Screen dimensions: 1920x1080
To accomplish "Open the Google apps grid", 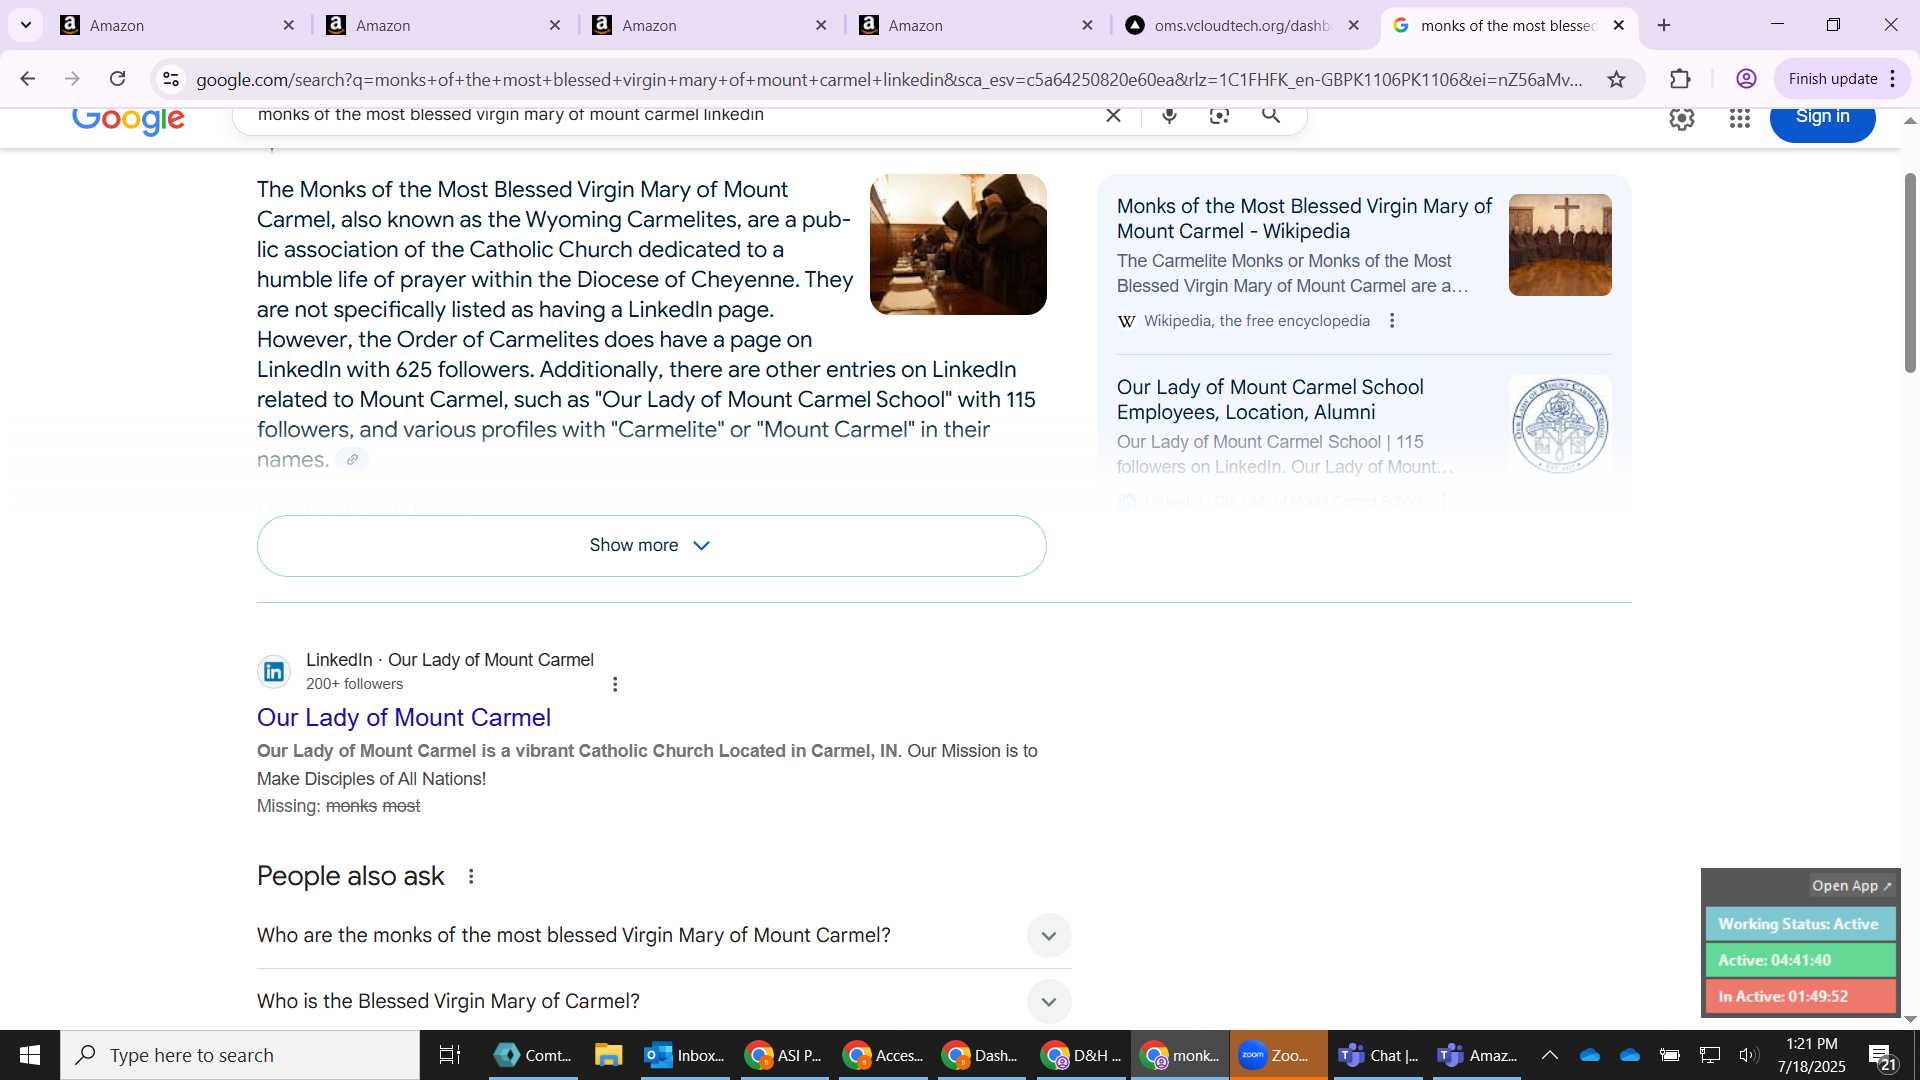I will tap(1740, 119).
